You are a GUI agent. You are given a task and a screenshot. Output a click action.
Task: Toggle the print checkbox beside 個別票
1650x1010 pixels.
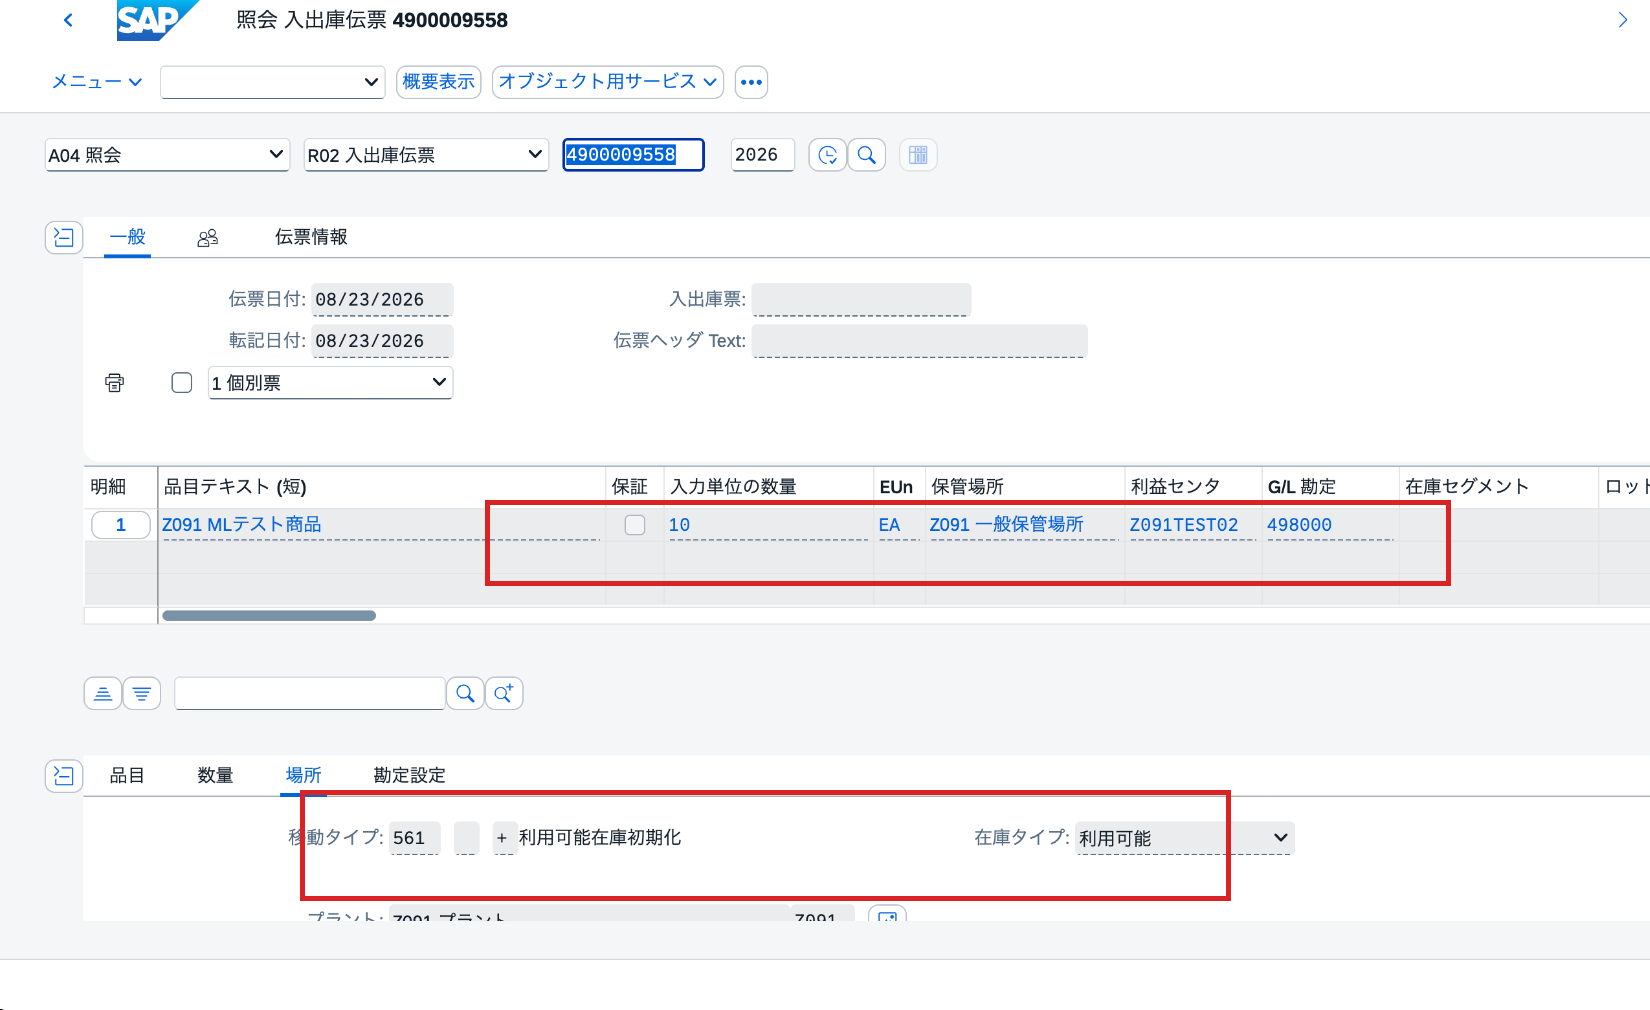coord(182,383)
